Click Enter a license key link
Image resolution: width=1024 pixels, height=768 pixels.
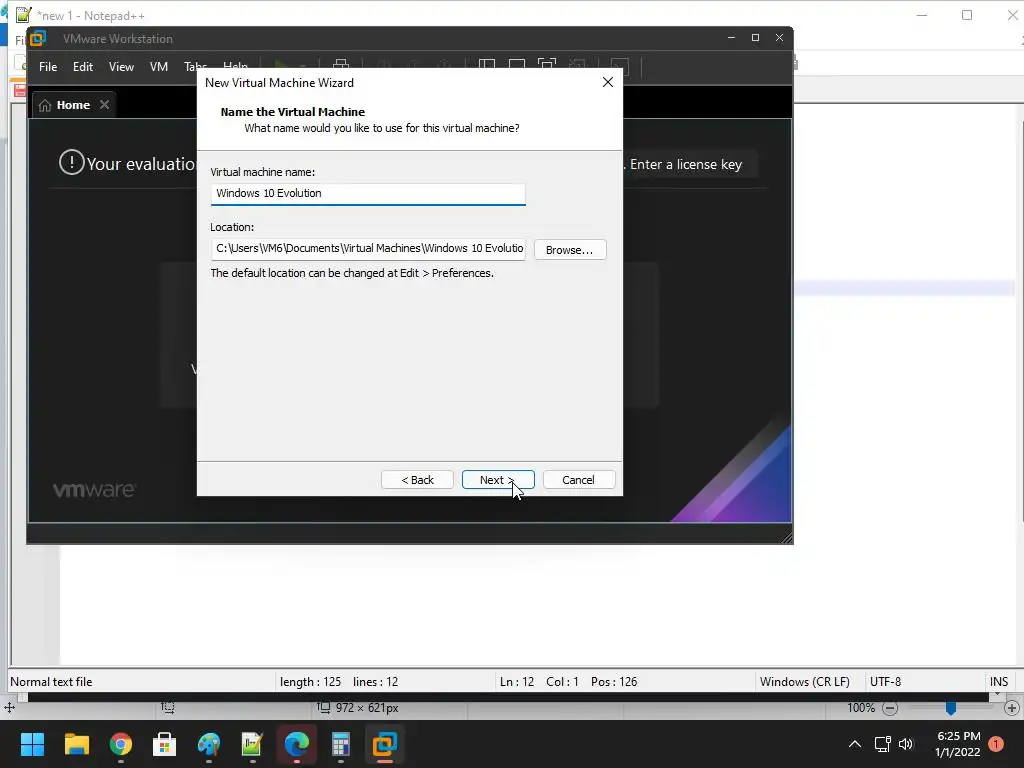[686, 165]
